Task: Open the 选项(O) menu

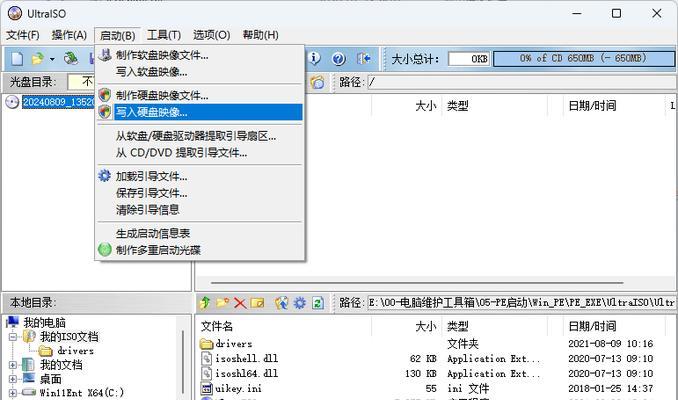Action: [211, 35]
